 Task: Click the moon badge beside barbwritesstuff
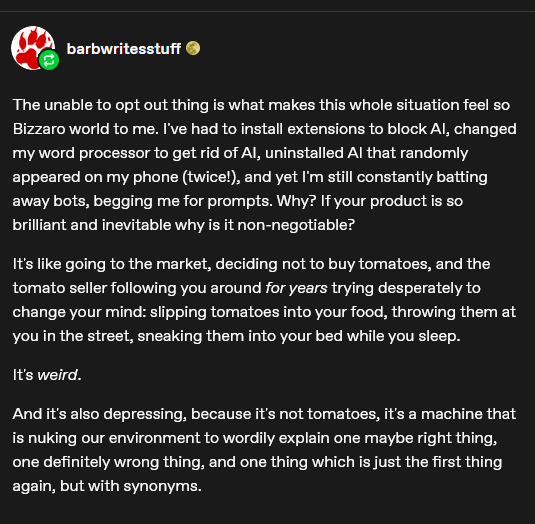coord(193,48)
